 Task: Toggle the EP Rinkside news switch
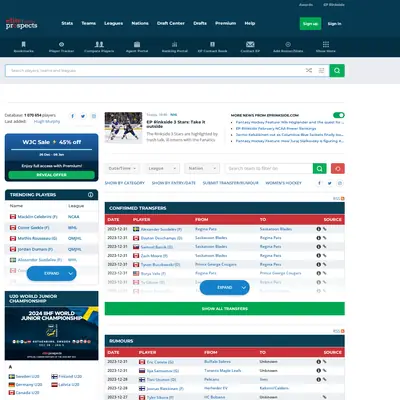click(339, 115)
